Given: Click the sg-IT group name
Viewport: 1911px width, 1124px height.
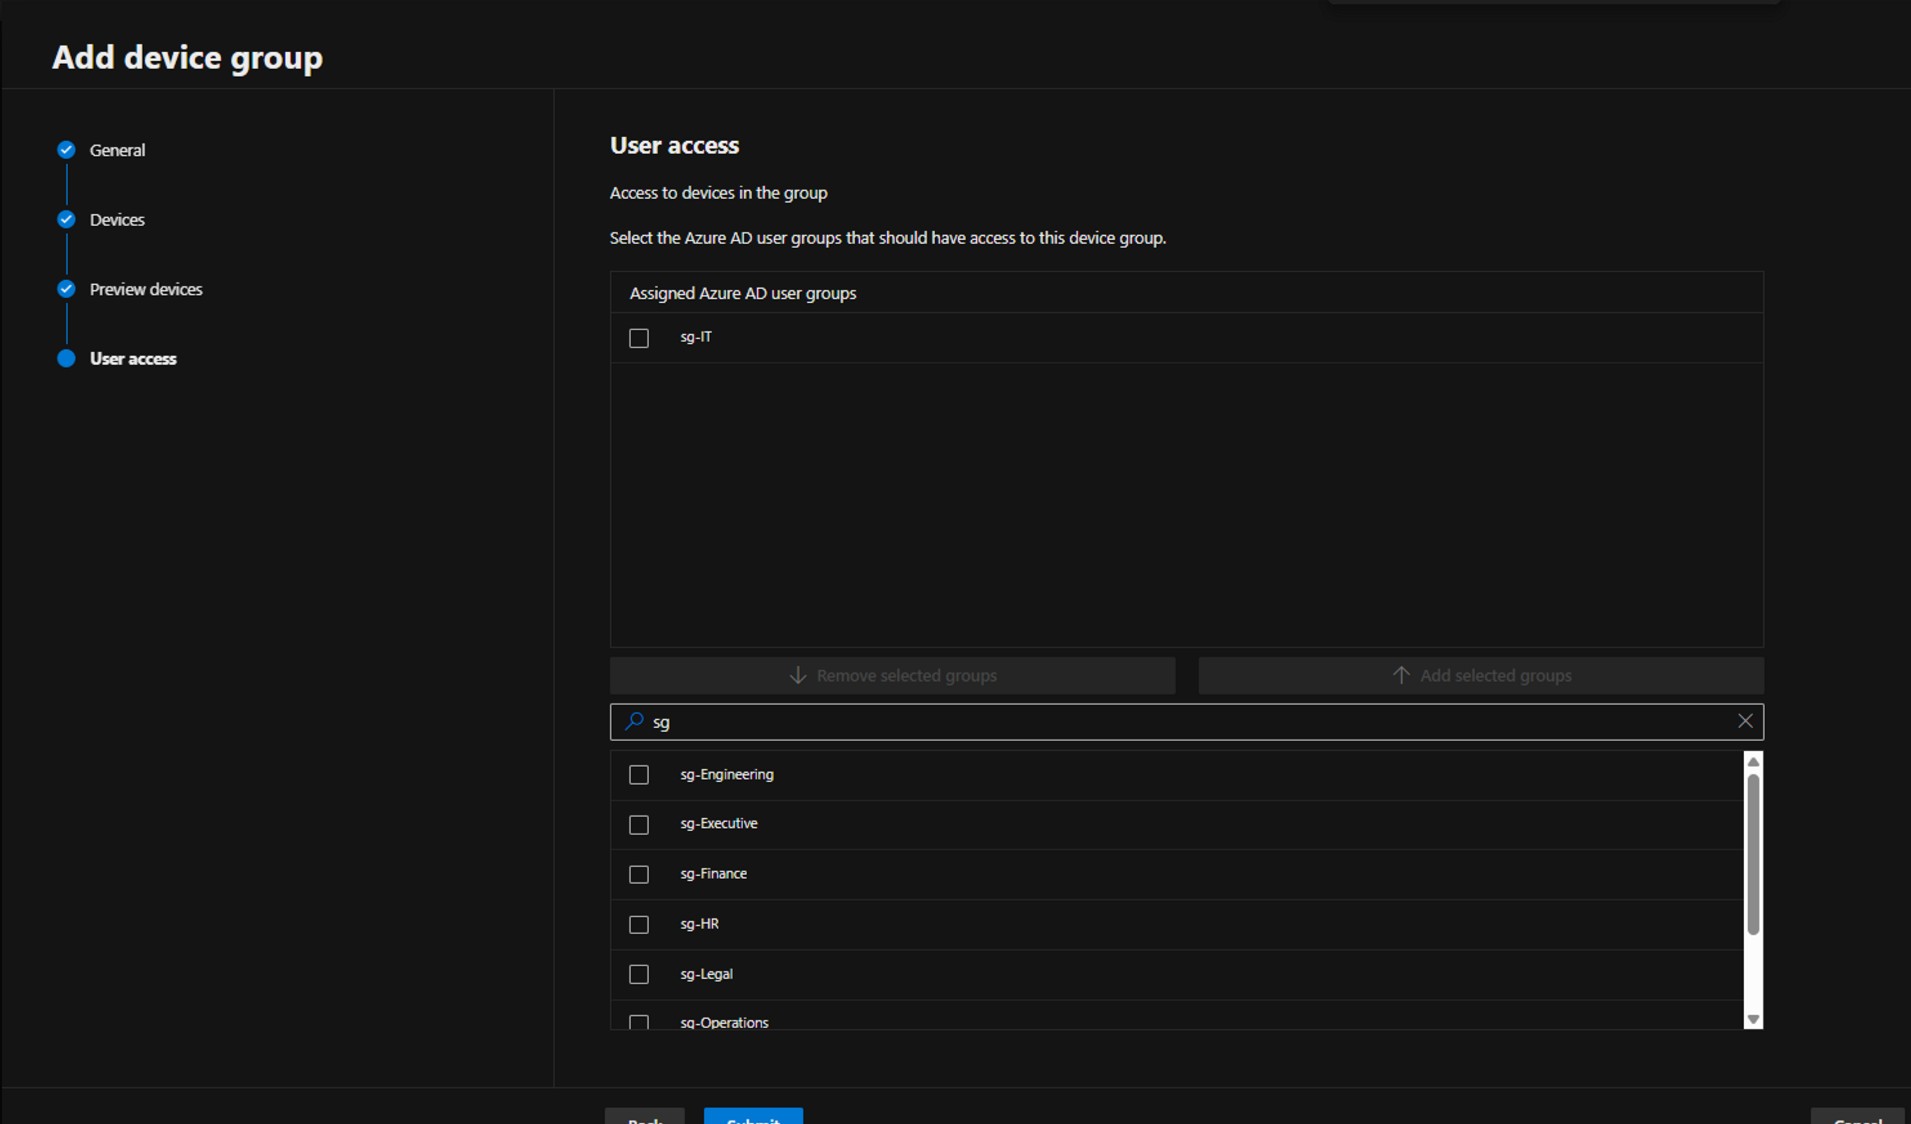Looking at the screenshot, I should [x=696, y=337].
